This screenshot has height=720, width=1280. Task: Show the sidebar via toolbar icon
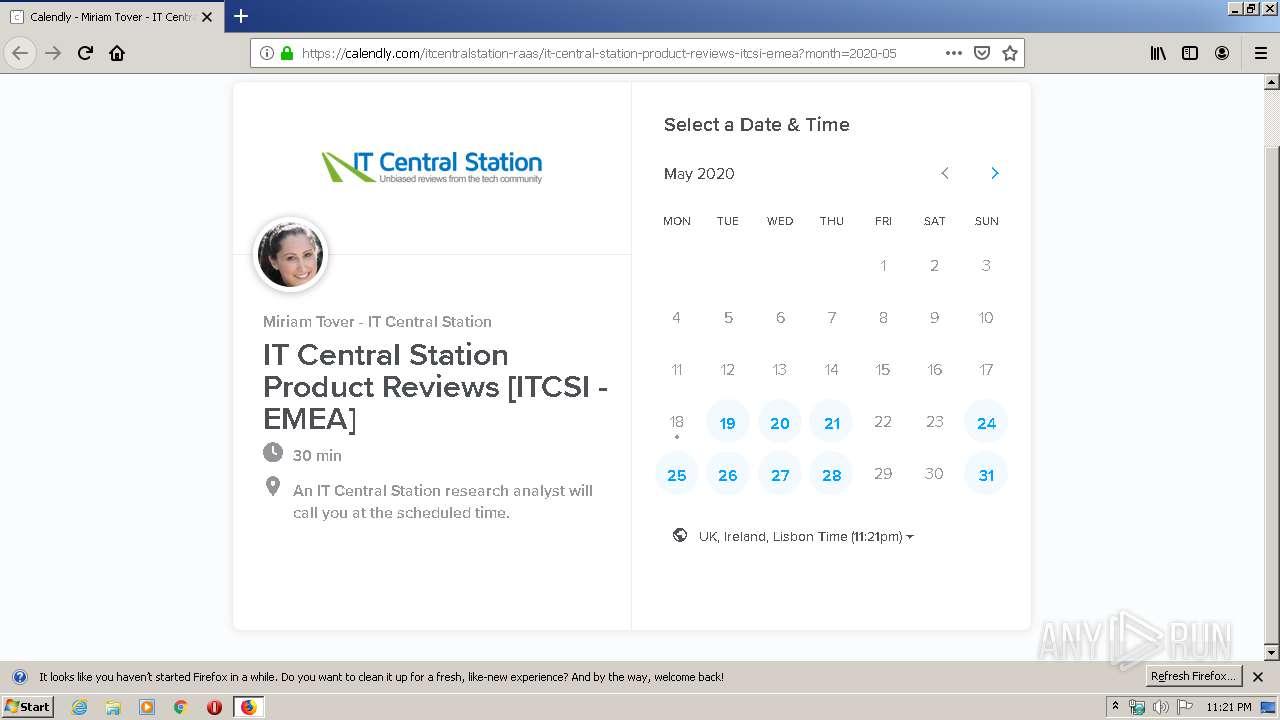point(1190,53)
